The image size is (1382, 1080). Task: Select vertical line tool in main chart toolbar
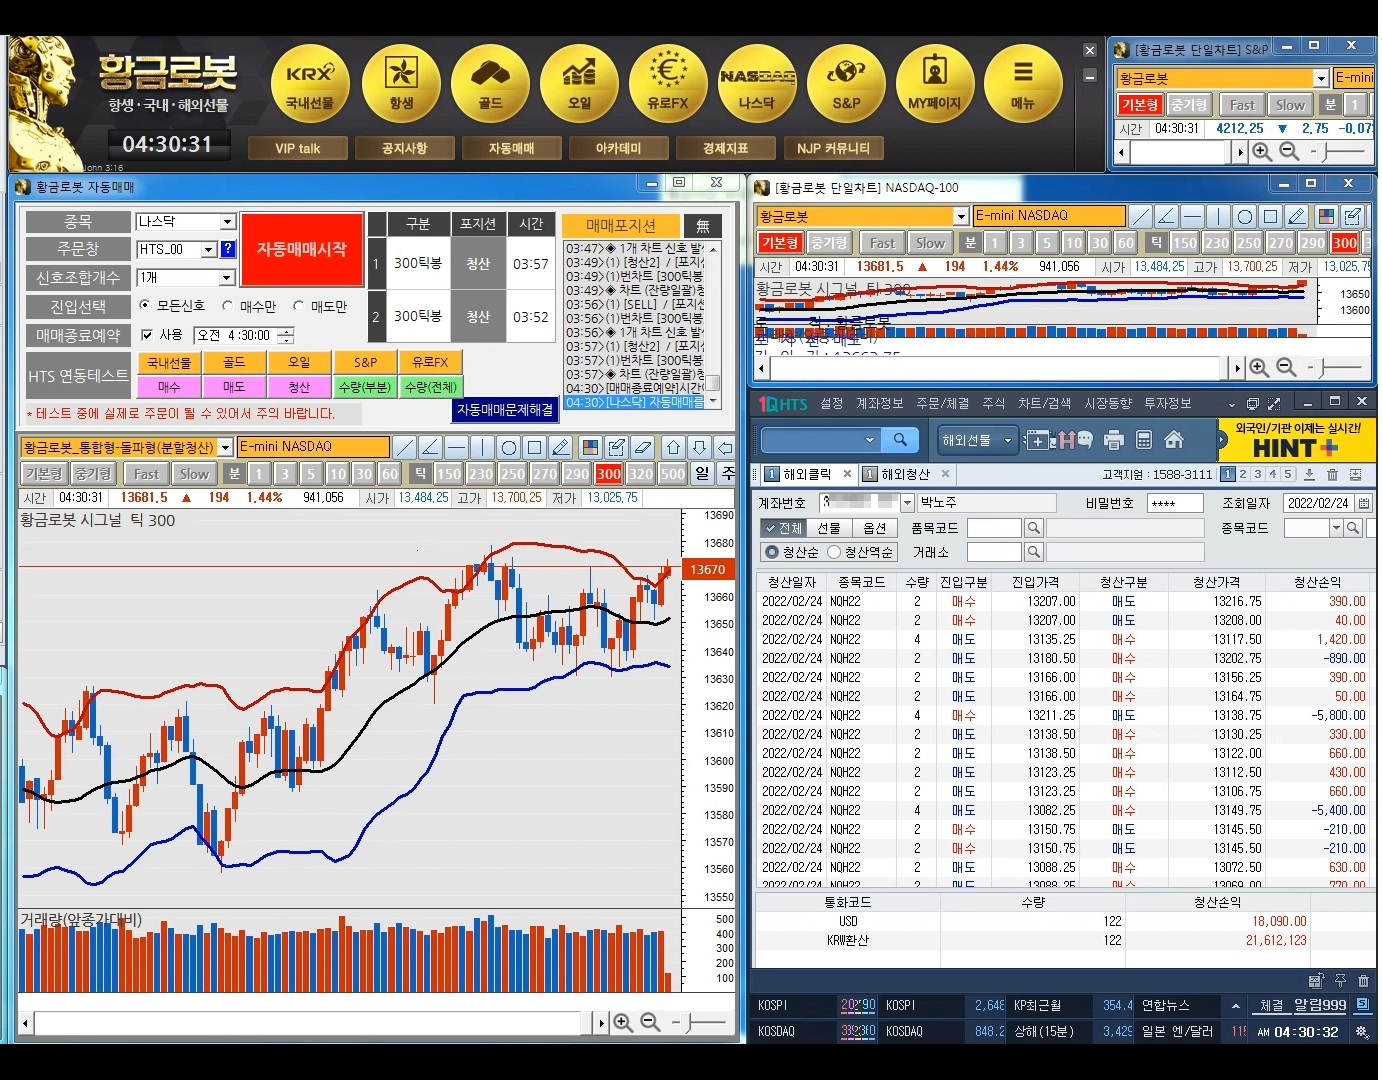482,447
